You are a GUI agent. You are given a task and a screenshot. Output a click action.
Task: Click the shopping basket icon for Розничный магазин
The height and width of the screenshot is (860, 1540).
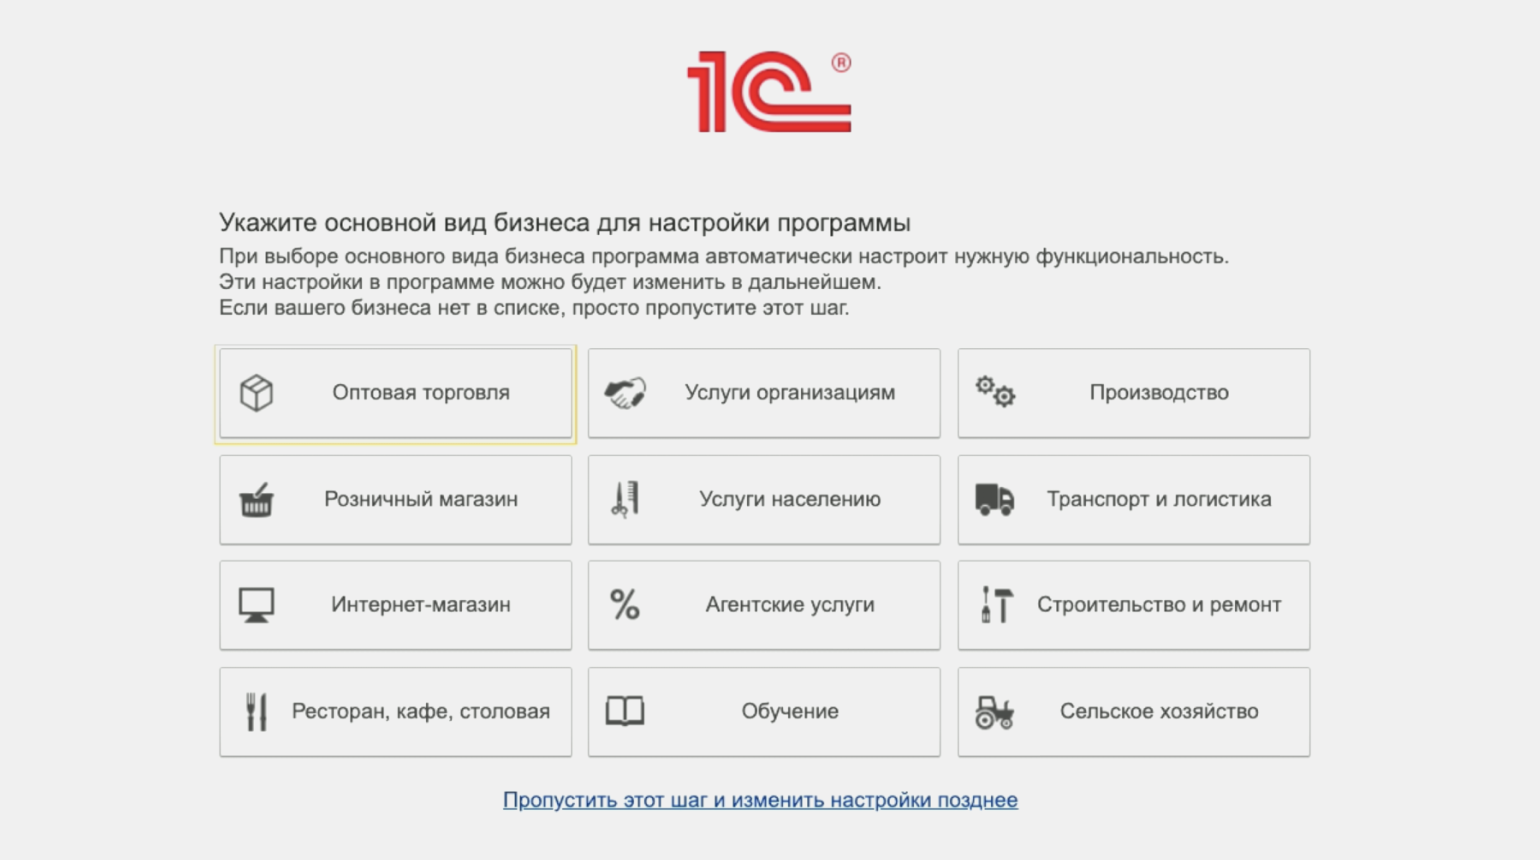[x=256, y=499]
